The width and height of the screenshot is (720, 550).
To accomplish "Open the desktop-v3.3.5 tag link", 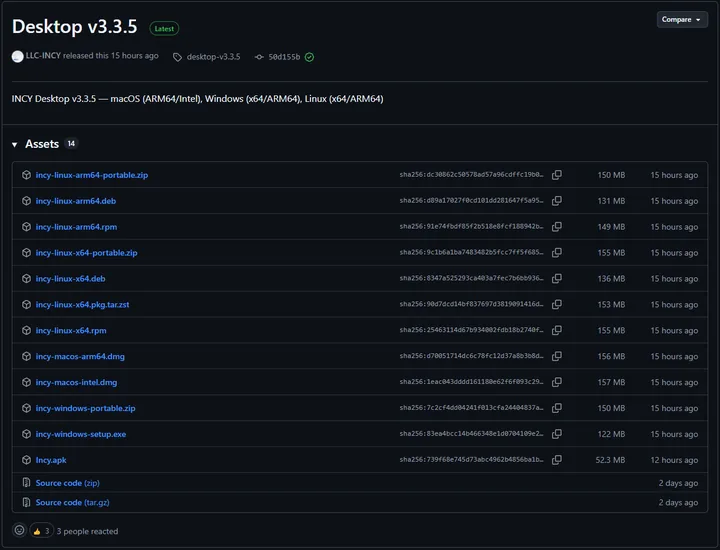I will click(214, 57).
